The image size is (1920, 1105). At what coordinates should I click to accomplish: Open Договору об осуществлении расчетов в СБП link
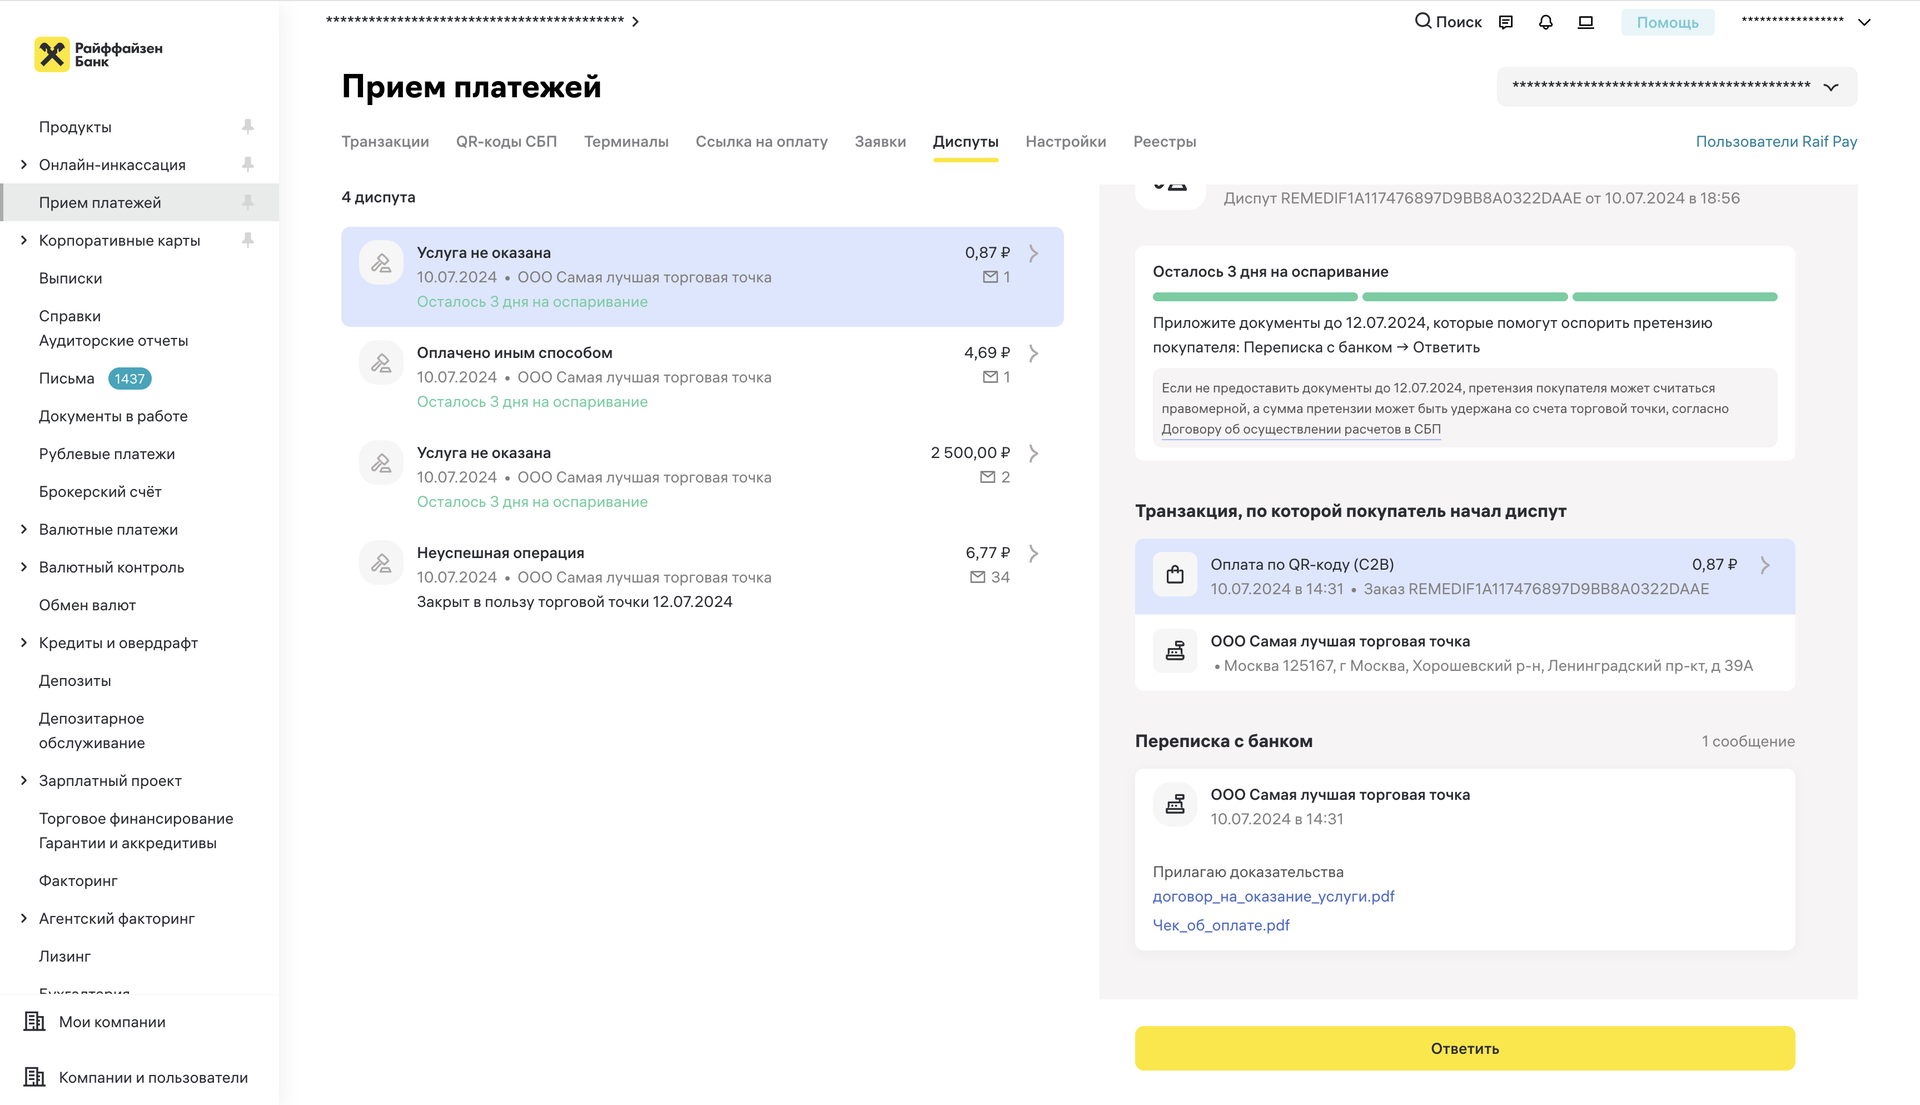1301,429
